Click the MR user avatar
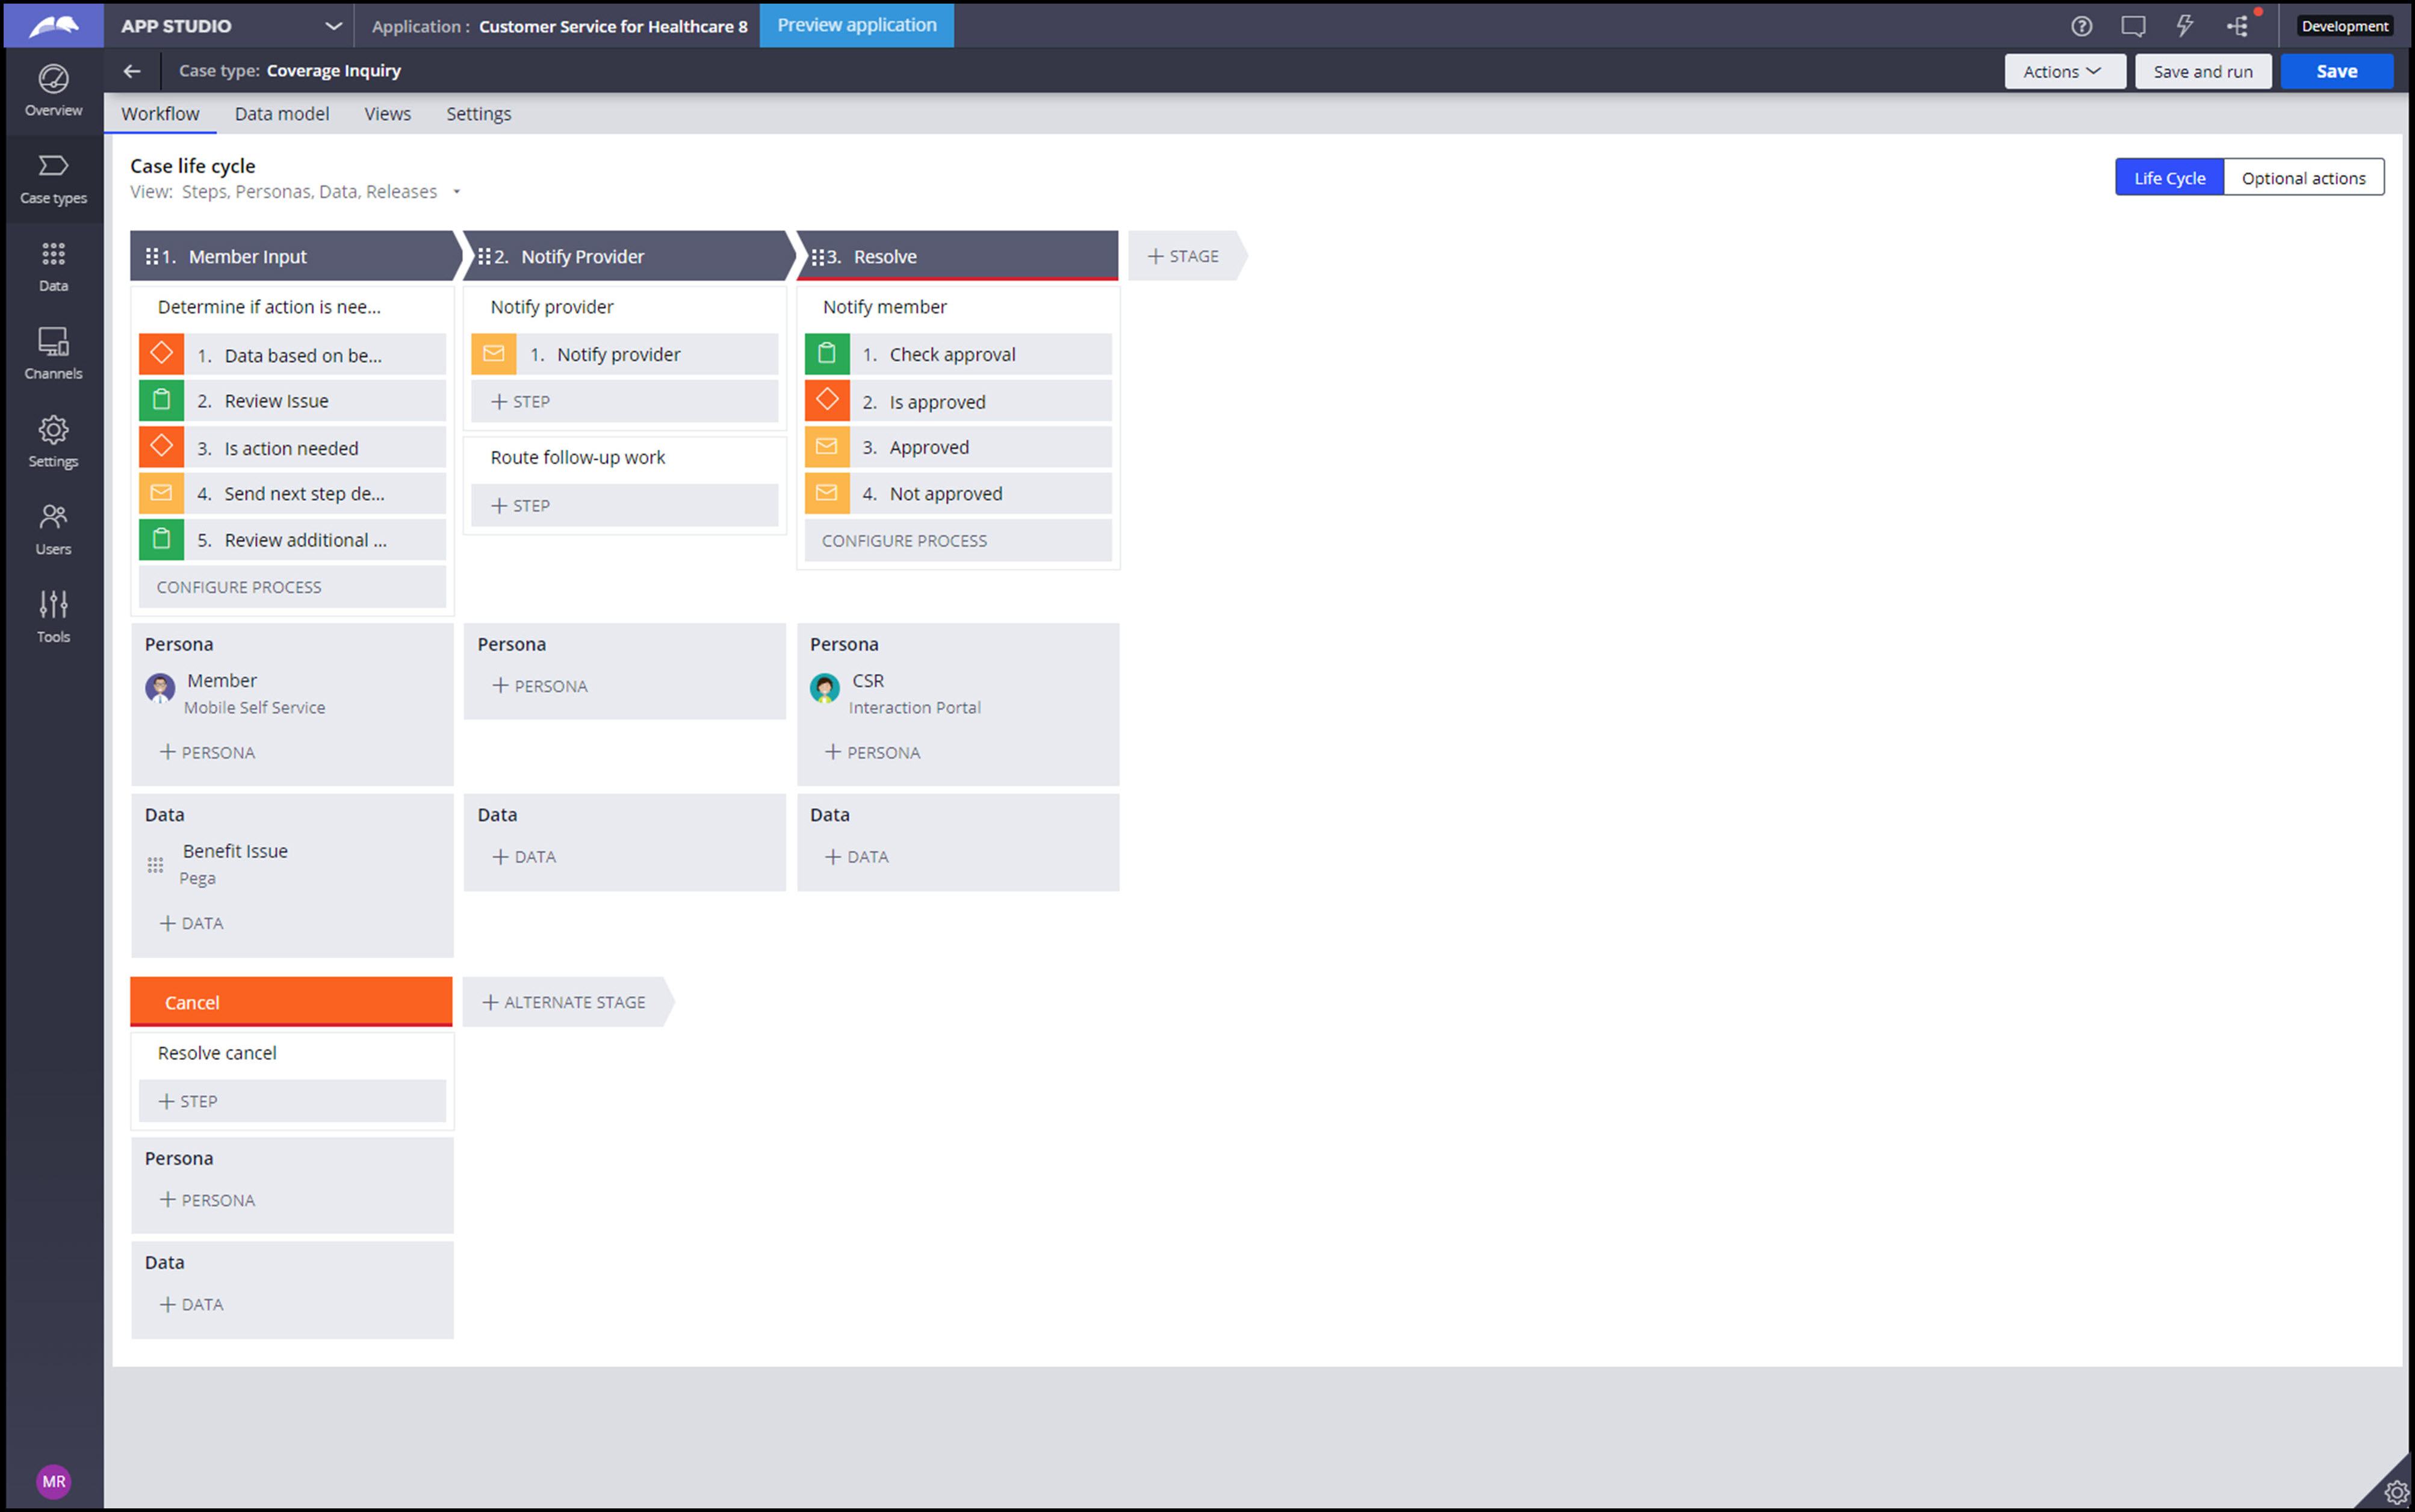The image size is (2415, 1512). 54,1481
